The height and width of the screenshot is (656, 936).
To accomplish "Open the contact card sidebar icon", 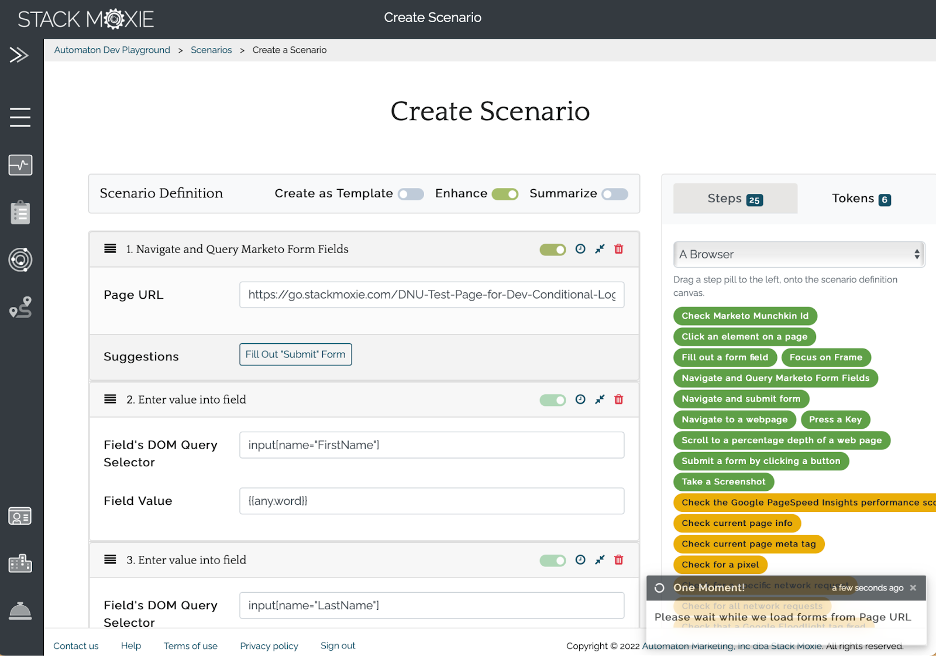I will (x=20, y=516).
